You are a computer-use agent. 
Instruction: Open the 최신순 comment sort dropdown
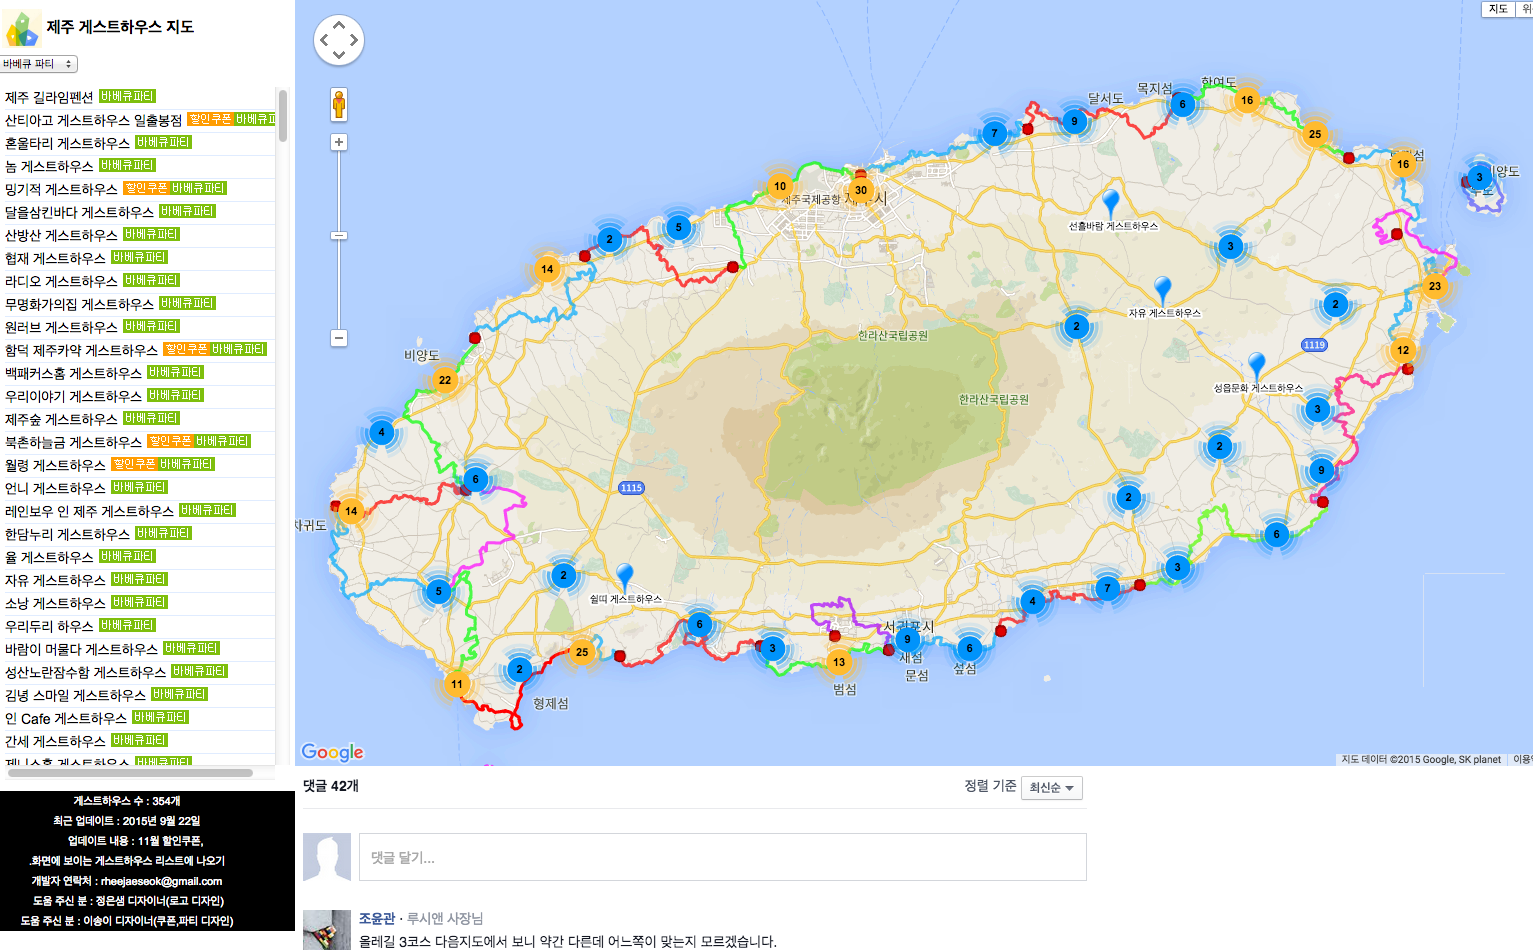click(x=1051, y=788)
